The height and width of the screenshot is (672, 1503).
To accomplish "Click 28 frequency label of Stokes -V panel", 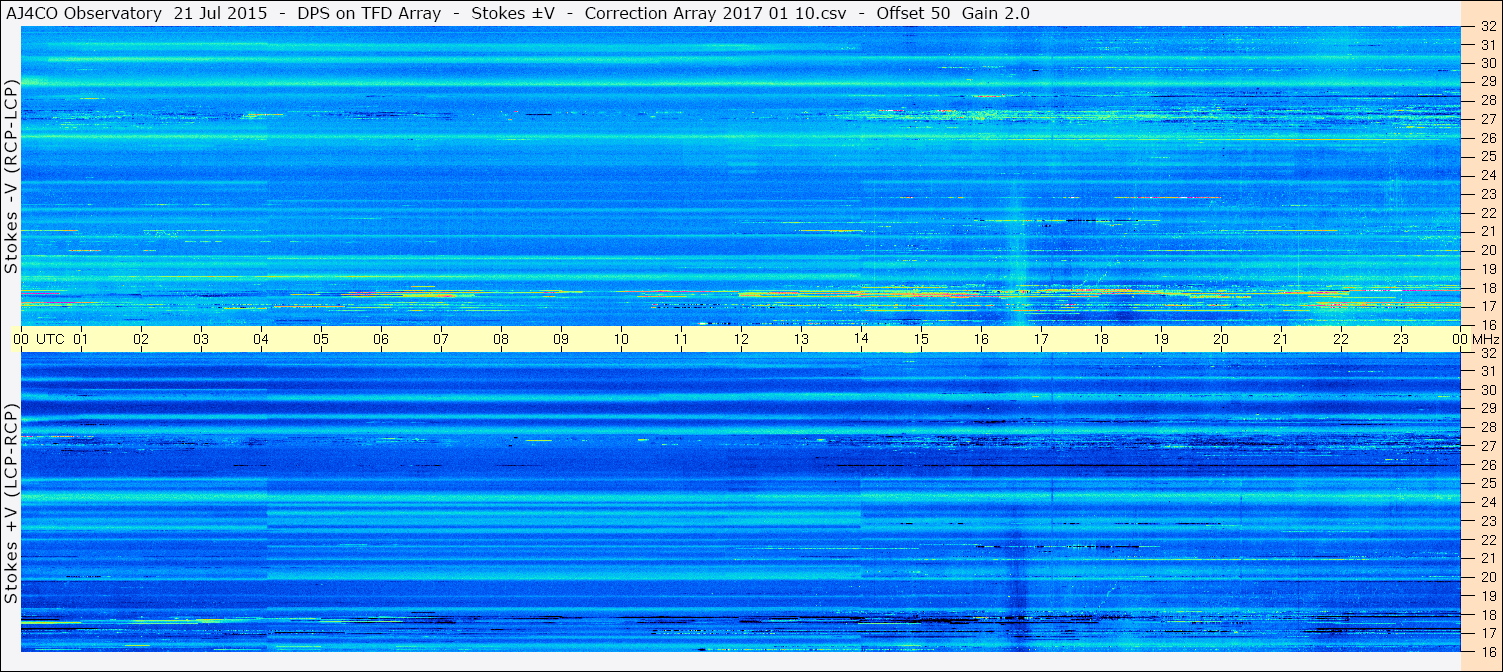I will [1488, 100].
